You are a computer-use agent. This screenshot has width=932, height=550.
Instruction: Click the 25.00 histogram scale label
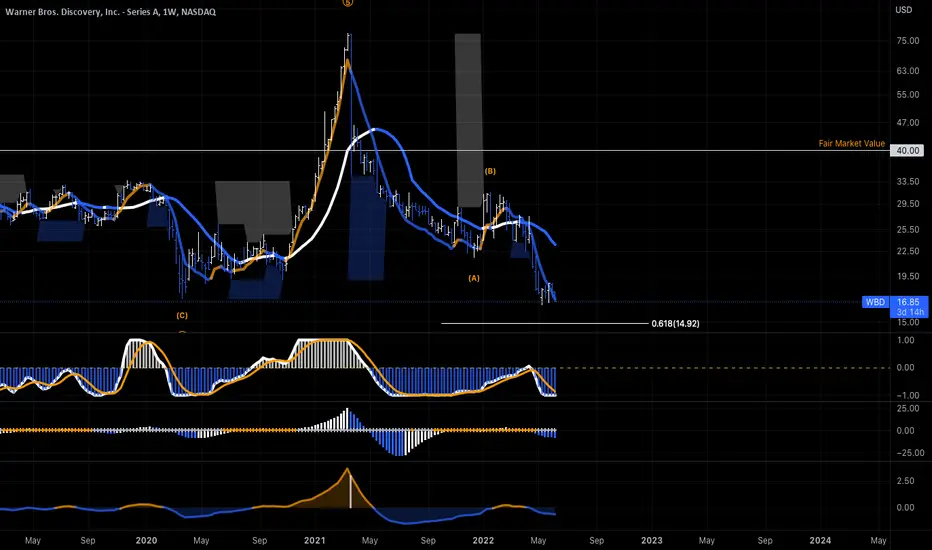click(908, 408)
